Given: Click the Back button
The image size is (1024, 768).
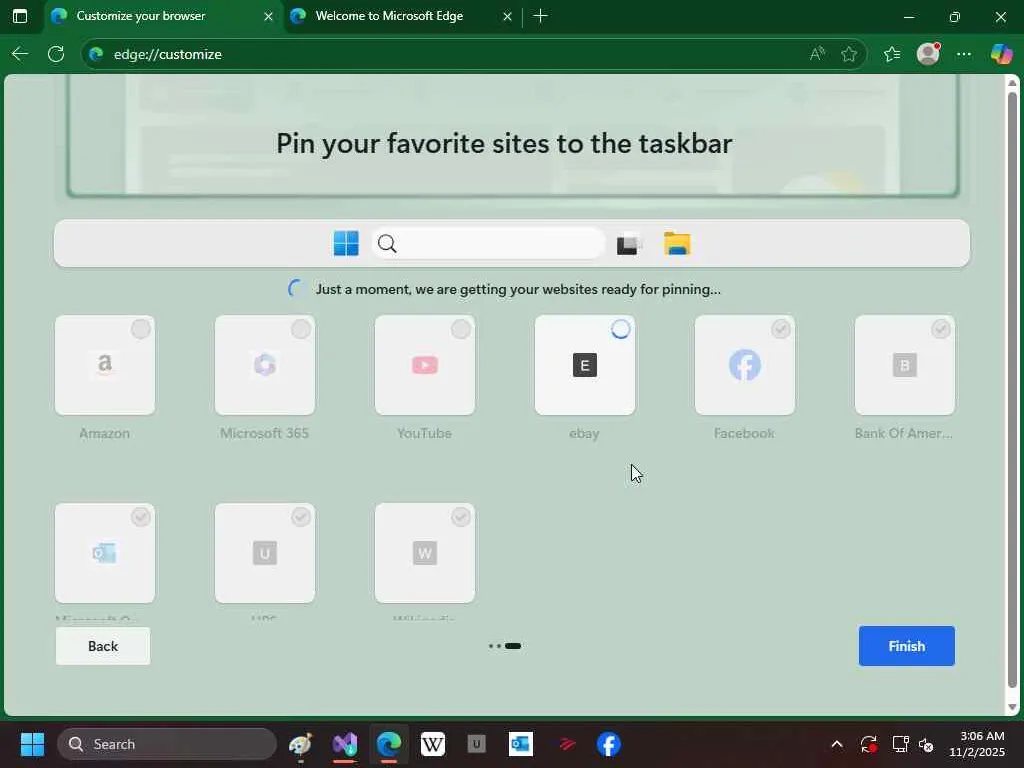Looking at the screenshot, I should [103, 646].
